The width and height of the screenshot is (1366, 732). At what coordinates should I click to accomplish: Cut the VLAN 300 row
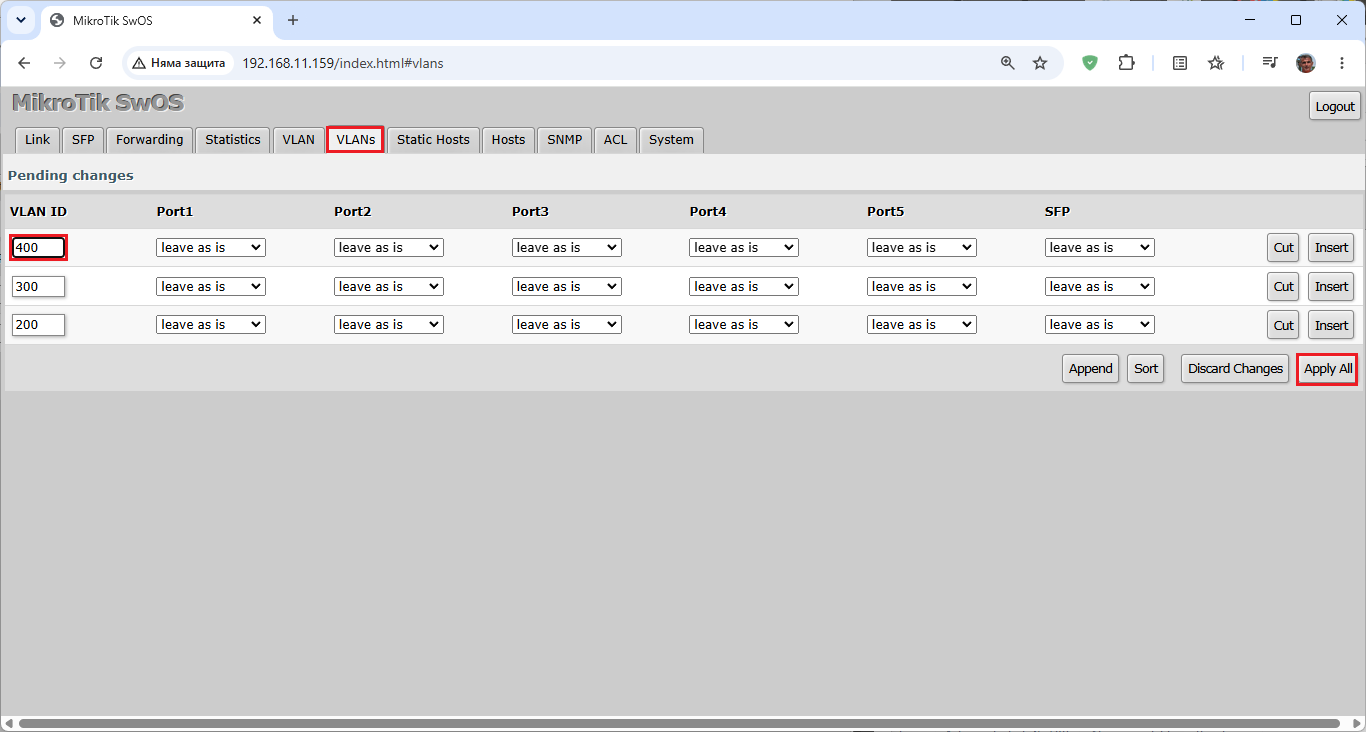pos(1284,287)
